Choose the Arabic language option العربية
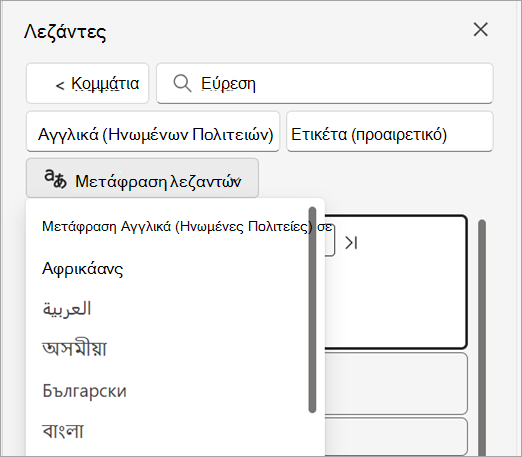This screenshot has width=522, height=457. [67, 309]
